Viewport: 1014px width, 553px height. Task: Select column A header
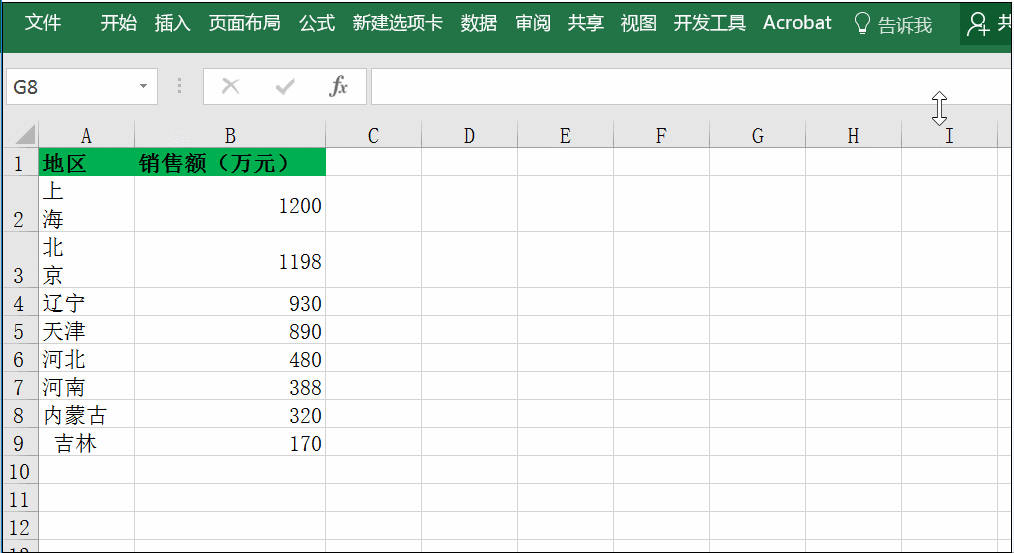[87, 136]
